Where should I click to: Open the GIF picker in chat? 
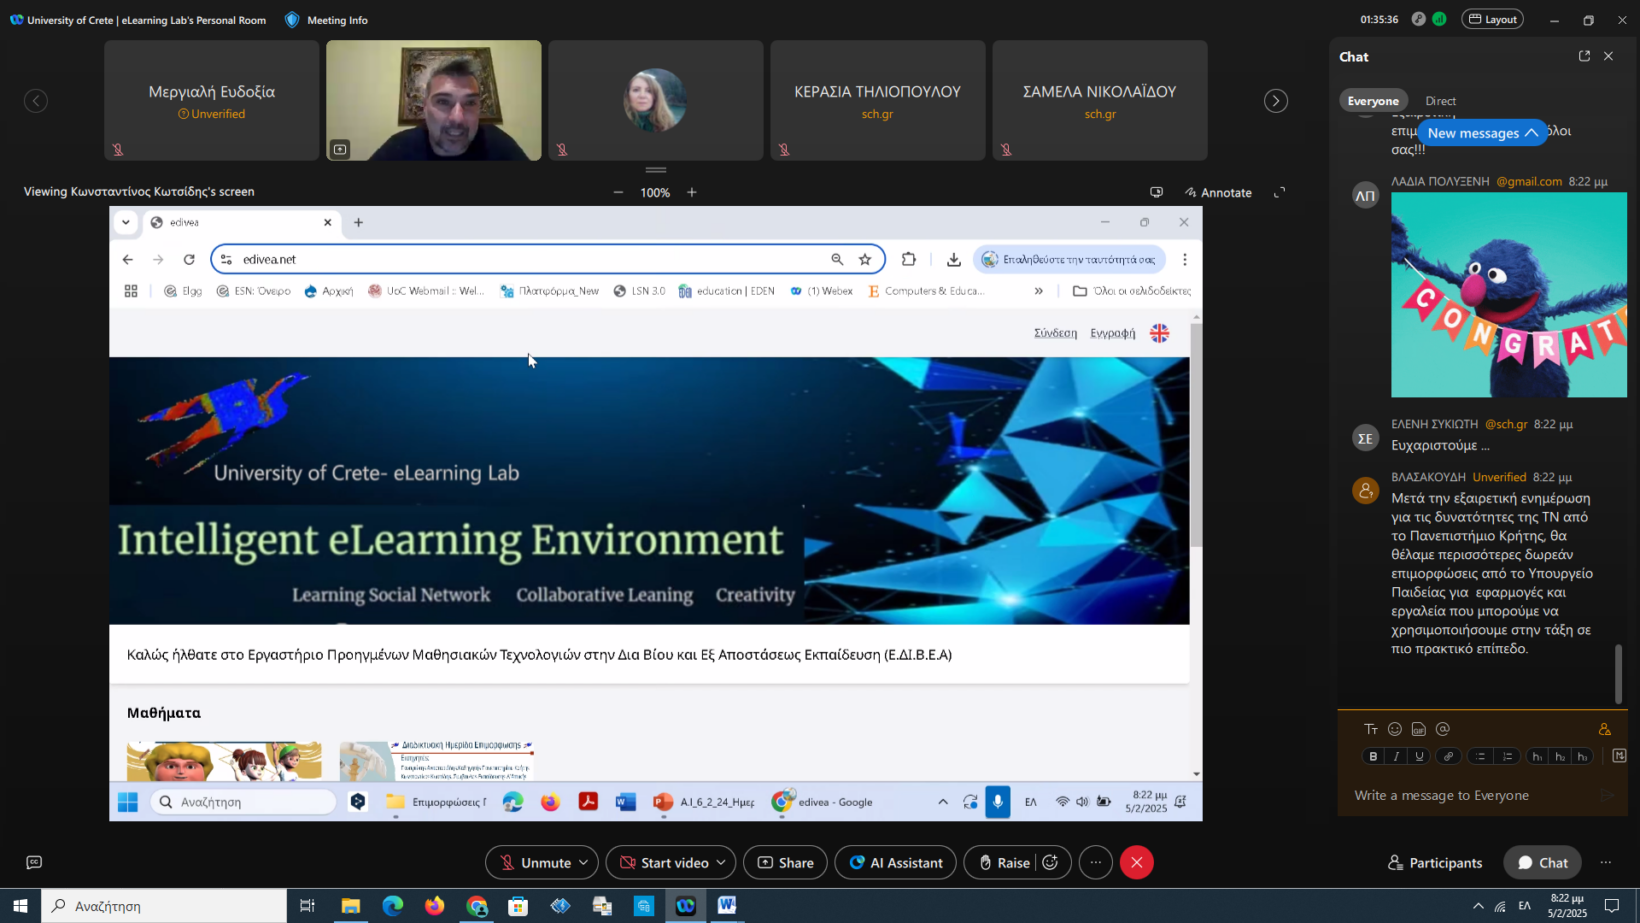1418,729
